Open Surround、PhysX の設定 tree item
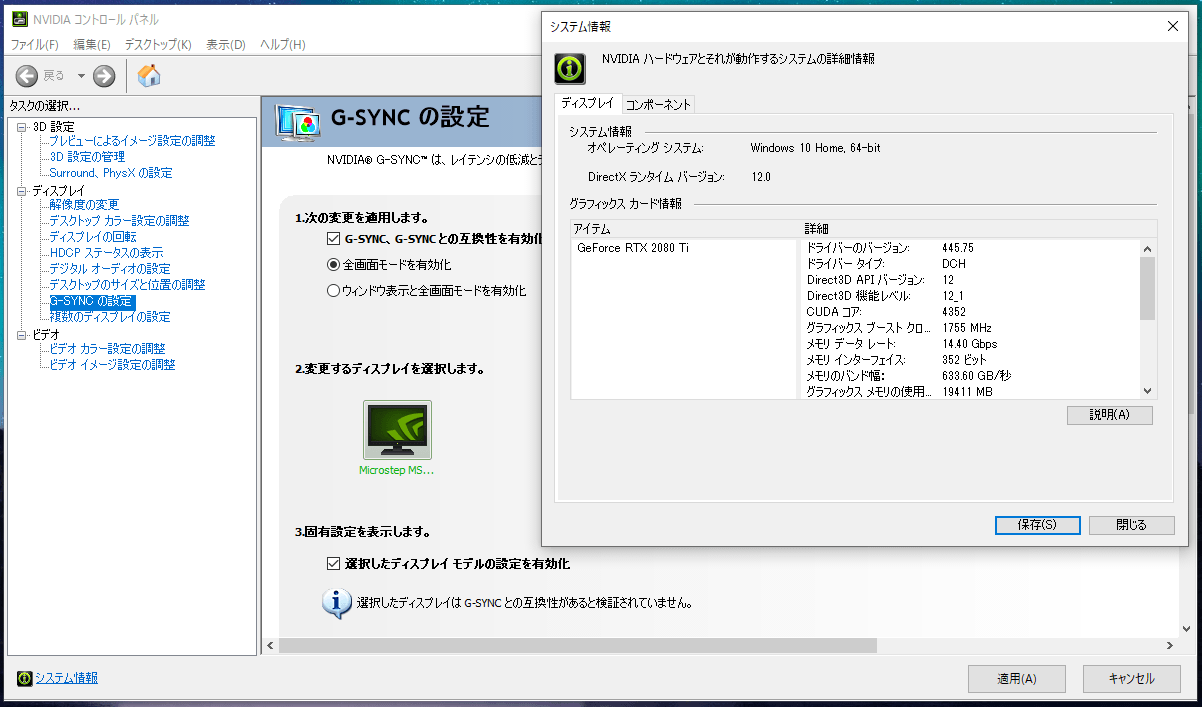The image size is (1202, 707). click(111, 173)
